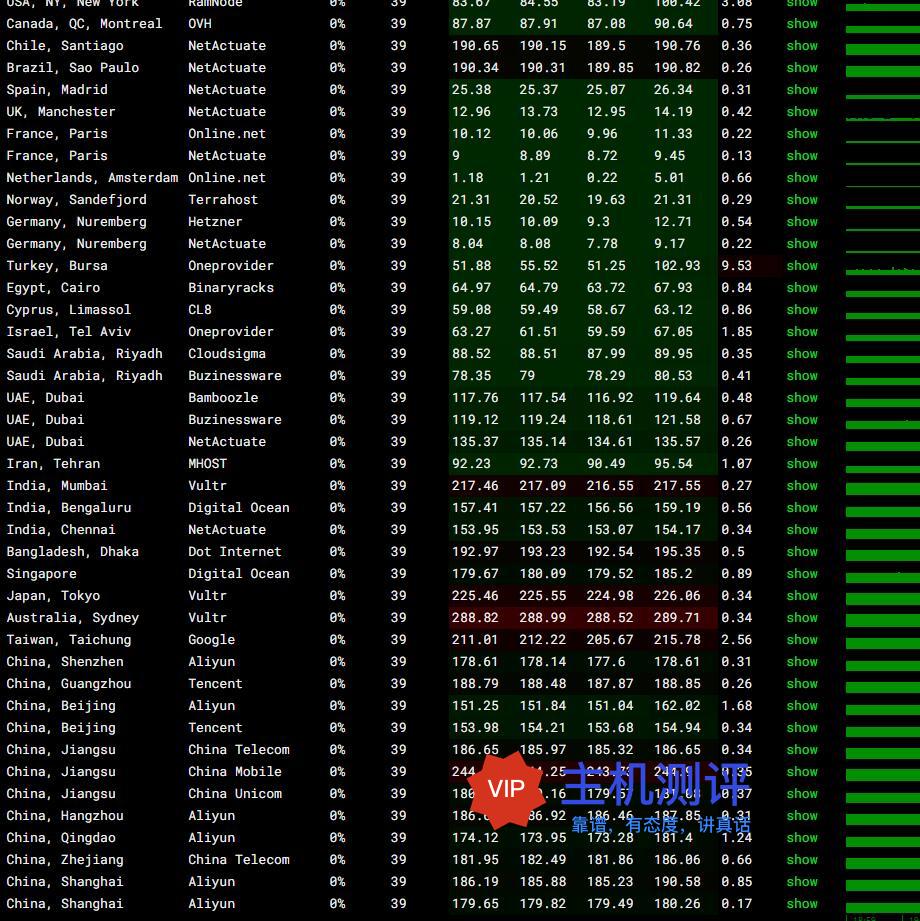Screen dimensions: 920x921
Task: Click 'show' for China, Shenzhen row
Action: coord(802,662)
